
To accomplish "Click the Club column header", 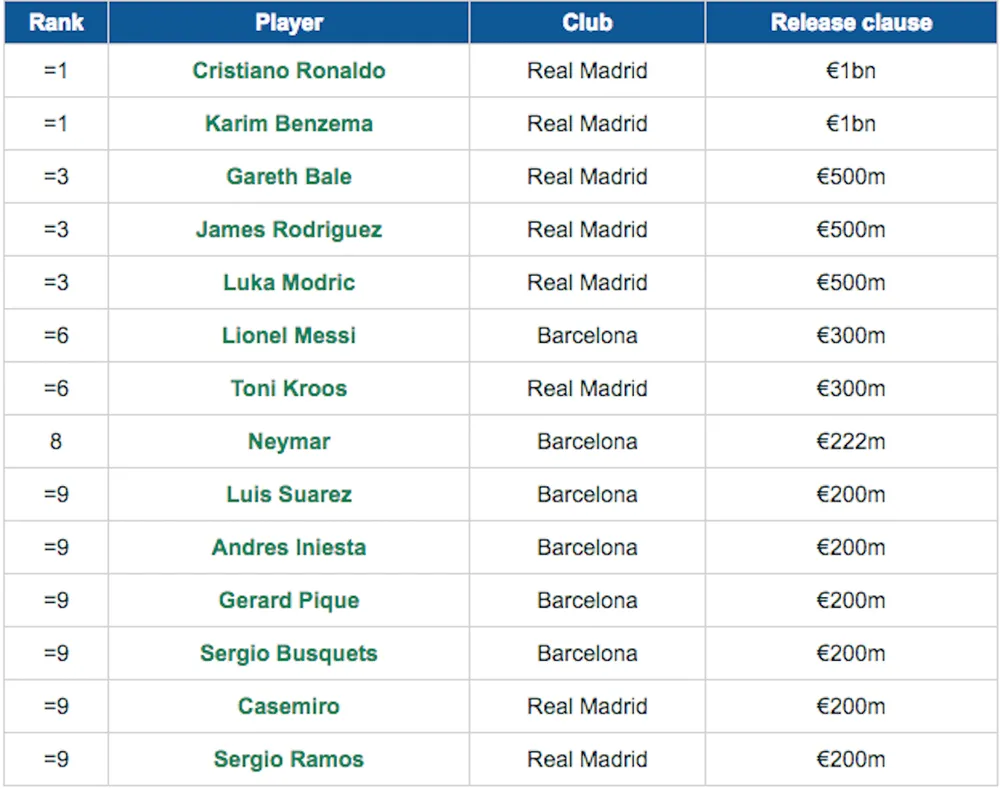I will tap(587, 22).
